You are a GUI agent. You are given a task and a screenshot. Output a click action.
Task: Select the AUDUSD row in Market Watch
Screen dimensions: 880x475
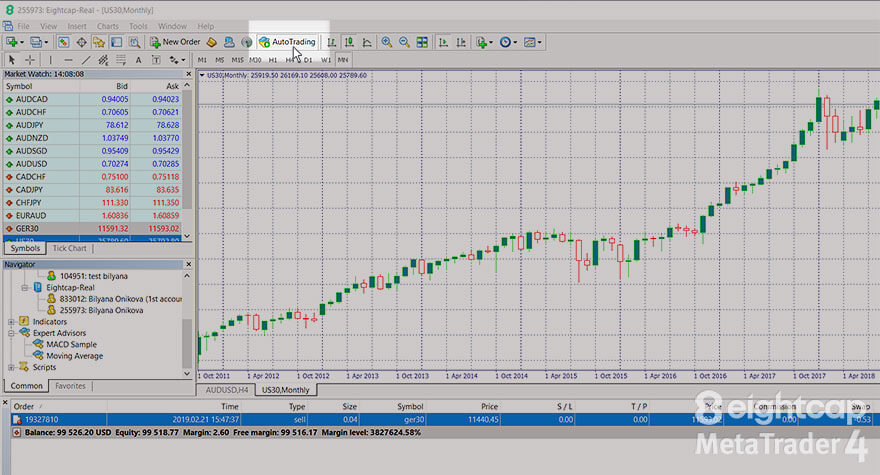click(93, 164)
